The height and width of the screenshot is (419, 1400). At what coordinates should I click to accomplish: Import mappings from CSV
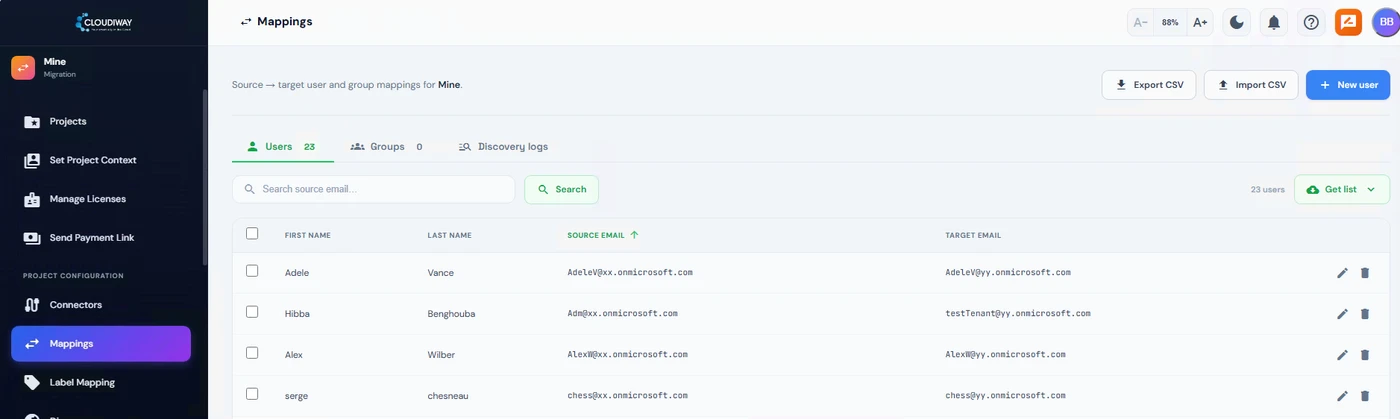tap(1251, 85)
